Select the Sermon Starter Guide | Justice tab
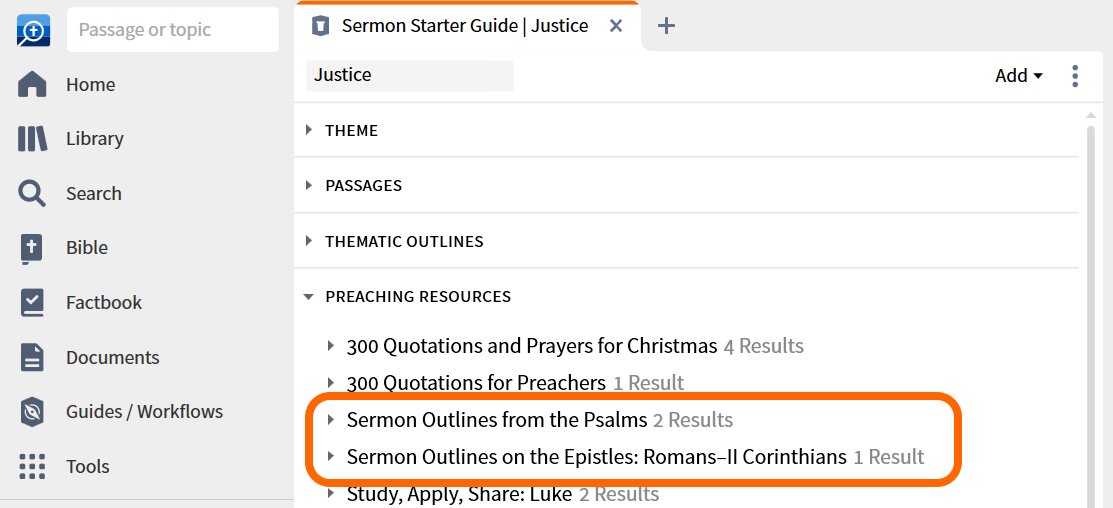The width and height of the screenshot is (1113, 508). [x=465, y=26]
